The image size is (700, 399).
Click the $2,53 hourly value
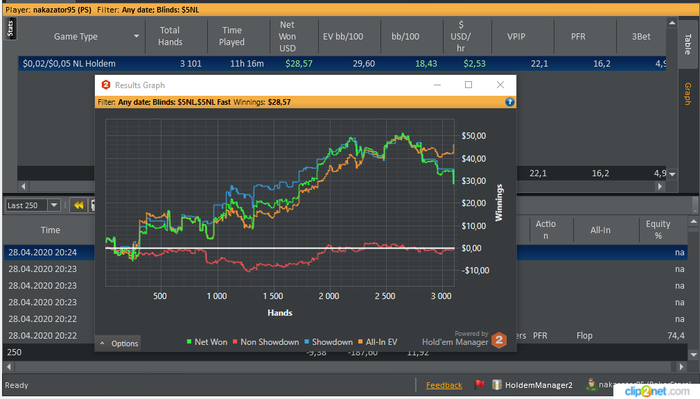(474, 64)
